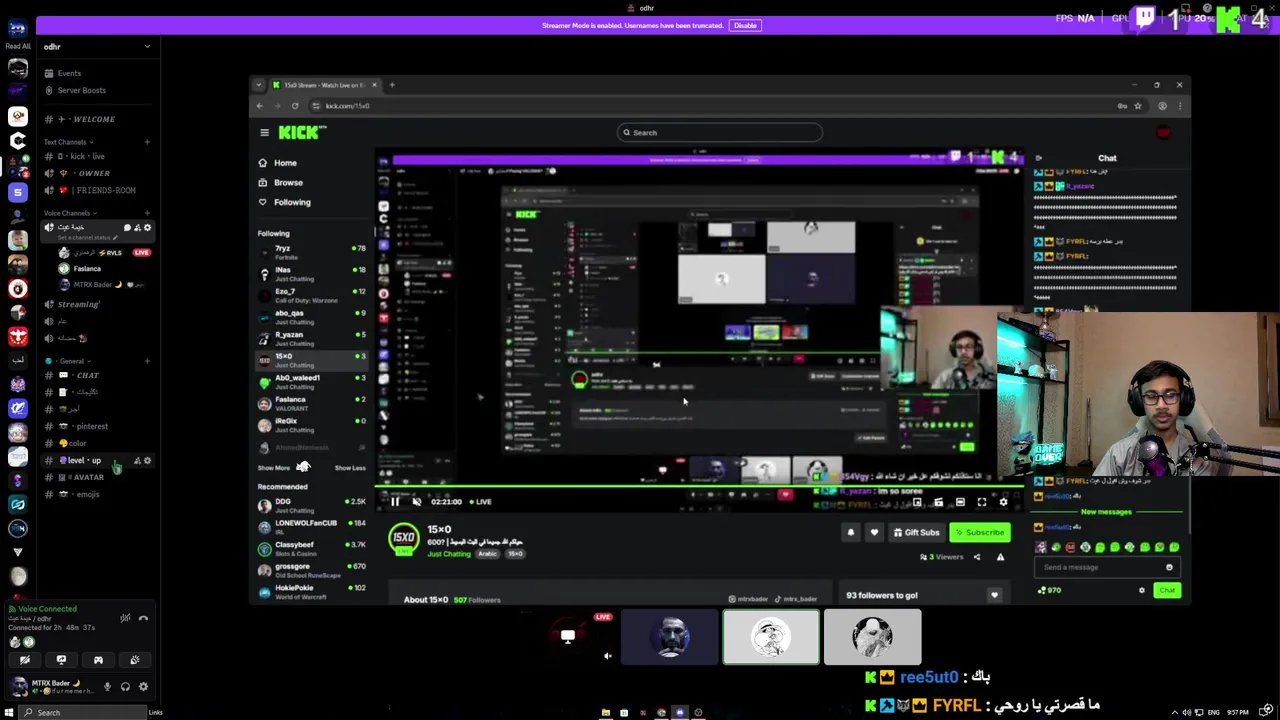This screenshot has height=720, width=1280.
Task: Enter fullscreen on Kick player
Action: (982, 502)
